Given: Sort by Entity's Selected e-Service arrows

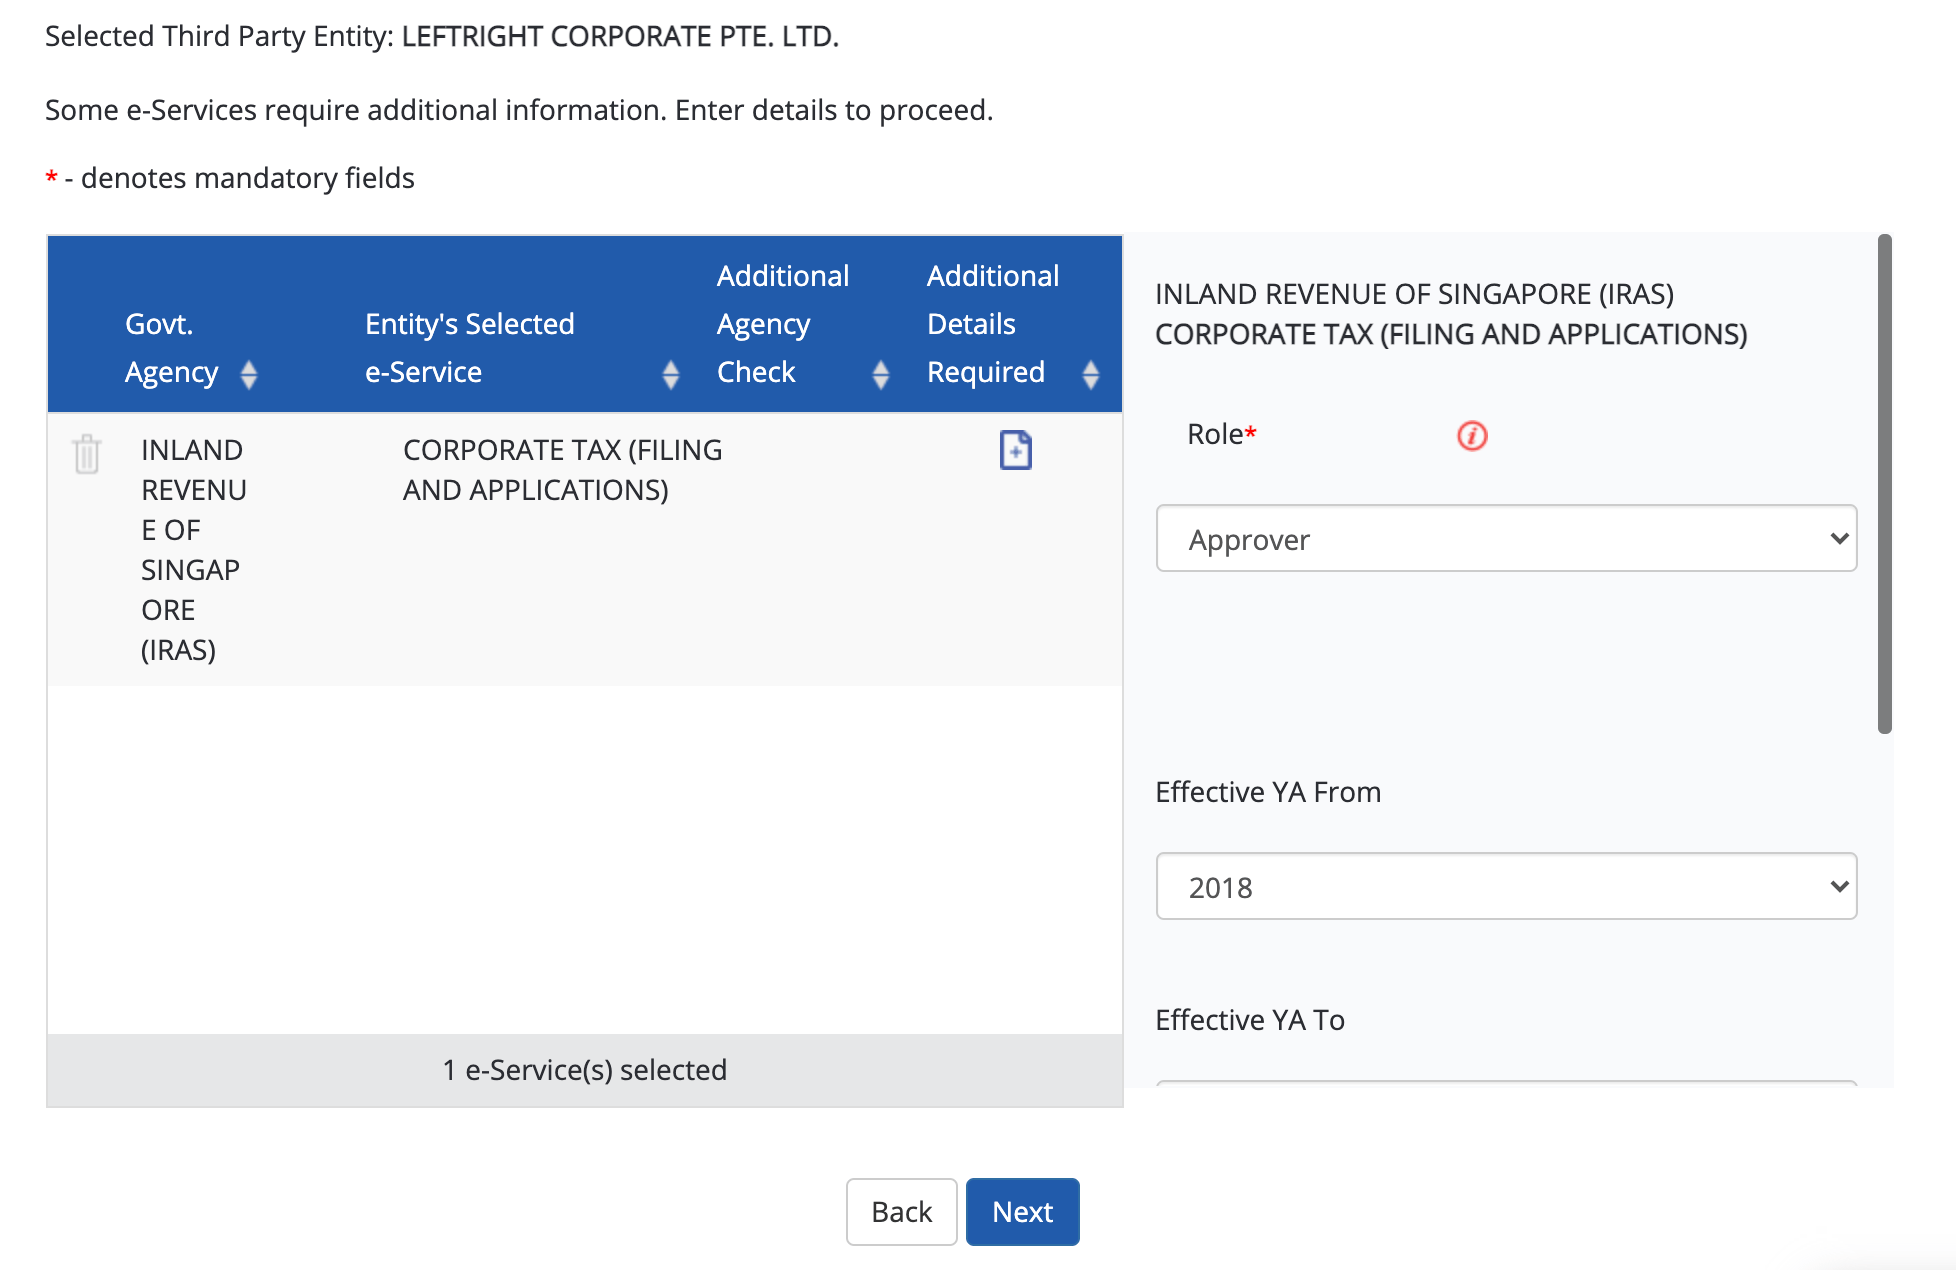Looking at the screenshot, I should [671, 375].
